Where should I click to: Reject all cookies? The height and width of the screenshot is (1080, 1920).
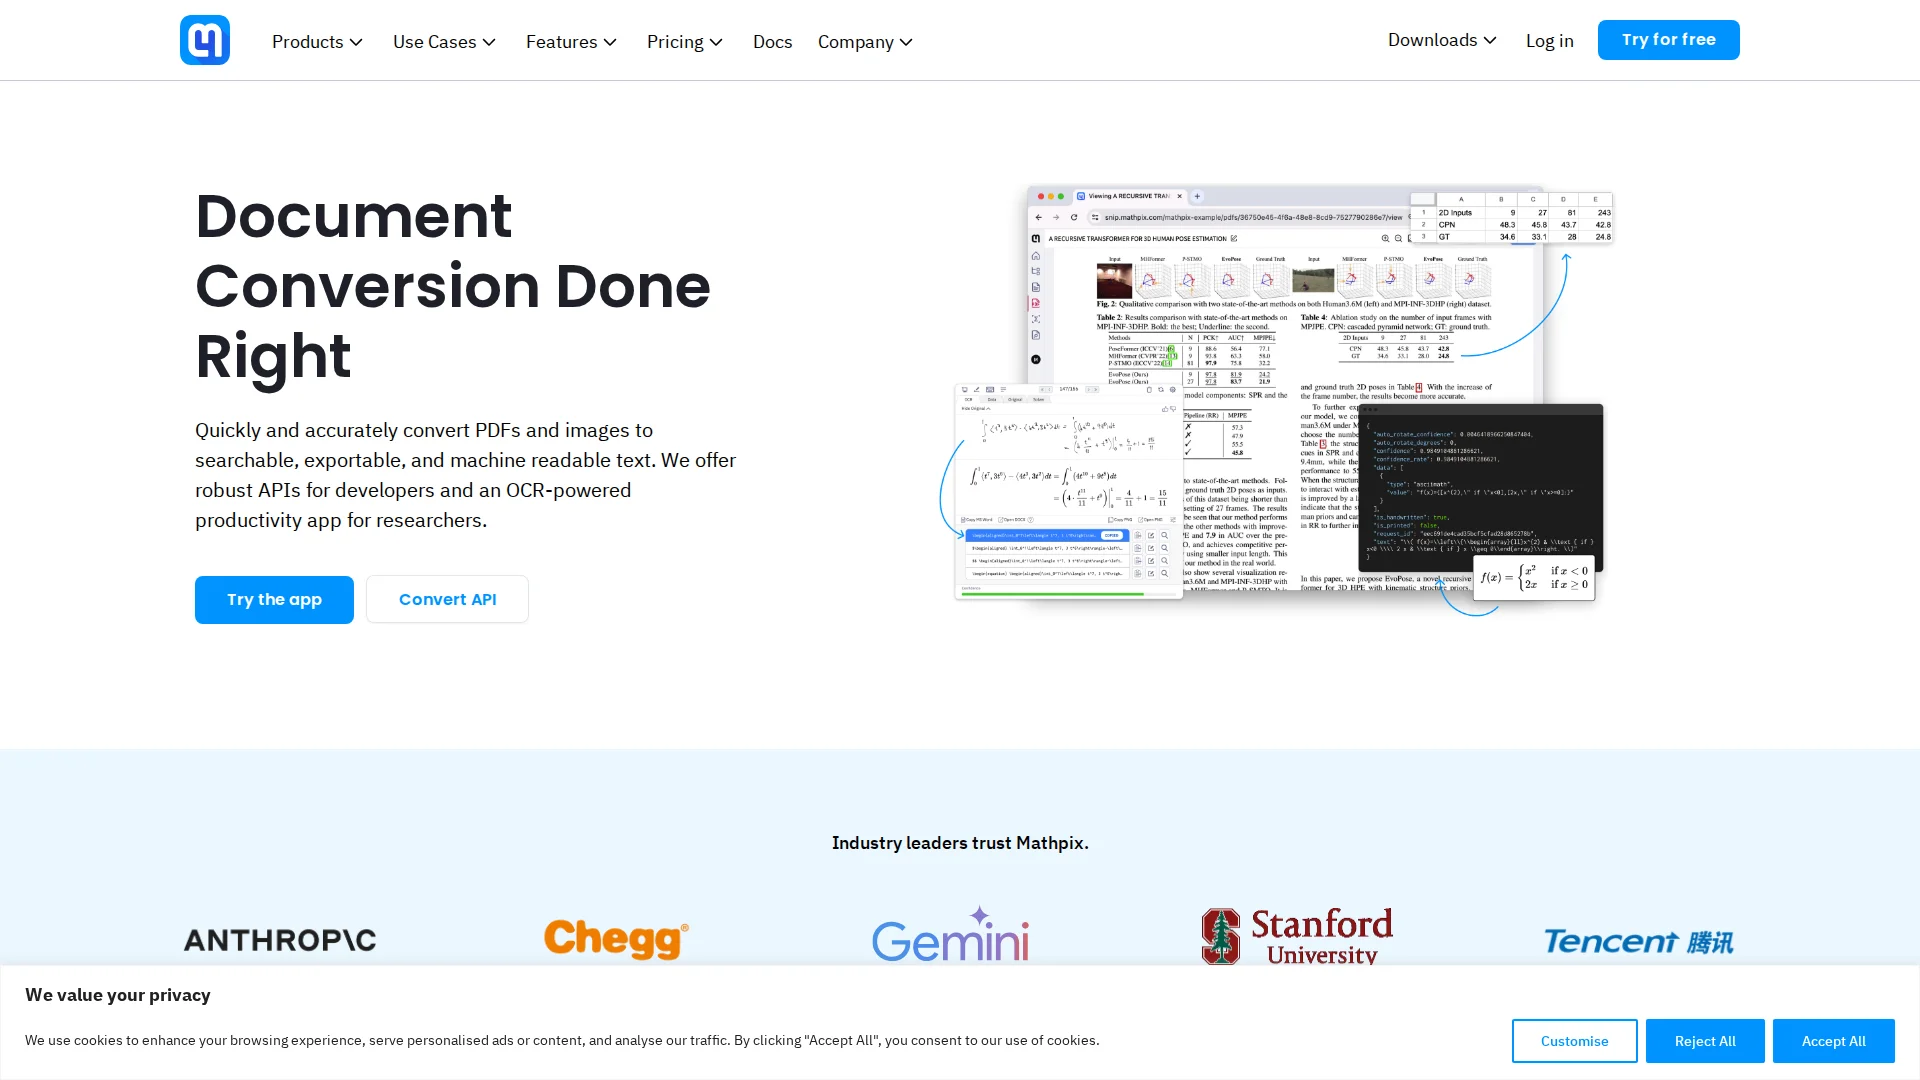tap(1704, 1041)
